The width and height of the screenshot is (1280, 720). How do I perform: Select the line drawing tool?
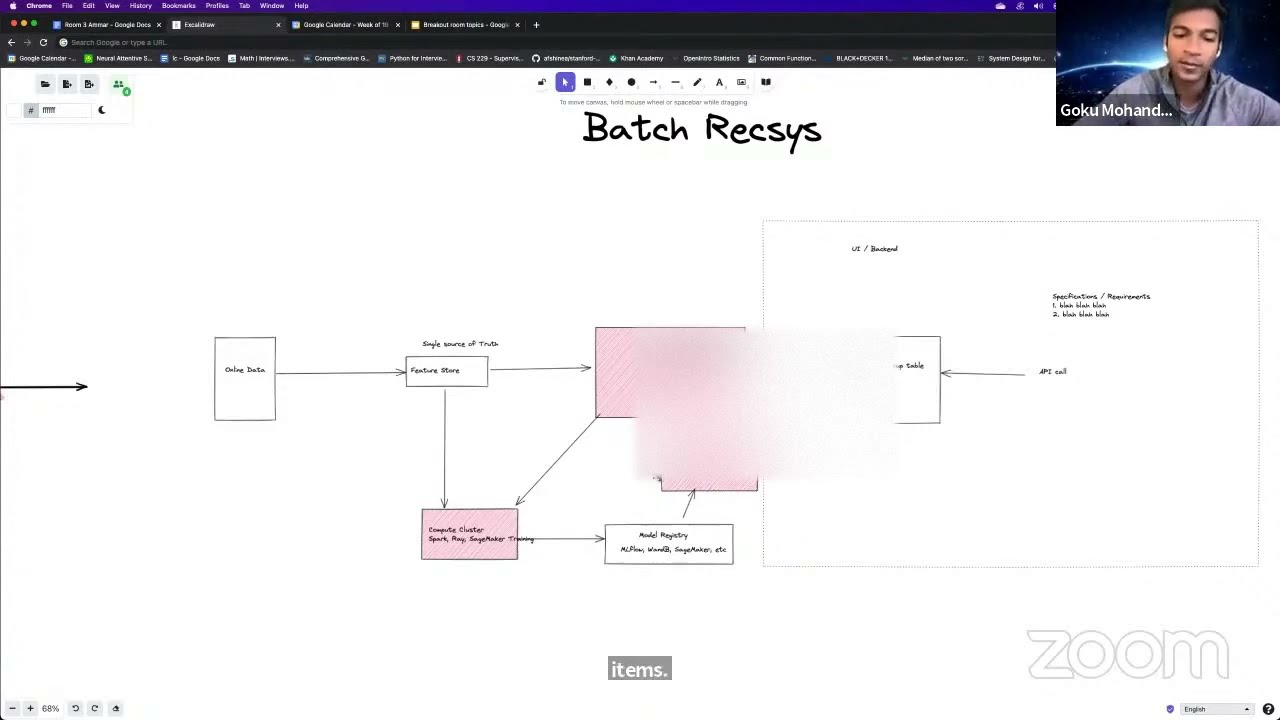(x=675, y=82)
